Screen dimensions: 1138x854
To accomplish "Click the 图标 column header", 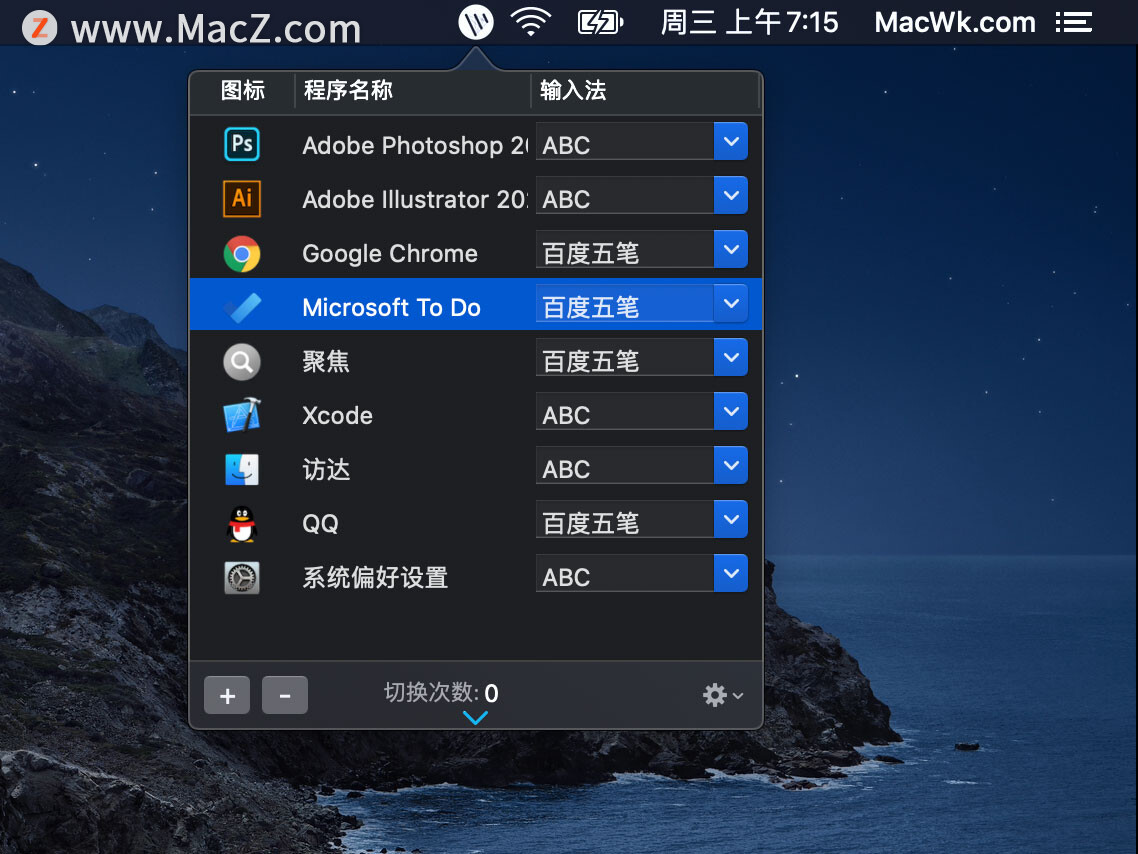I will click(x=242, y=91).
